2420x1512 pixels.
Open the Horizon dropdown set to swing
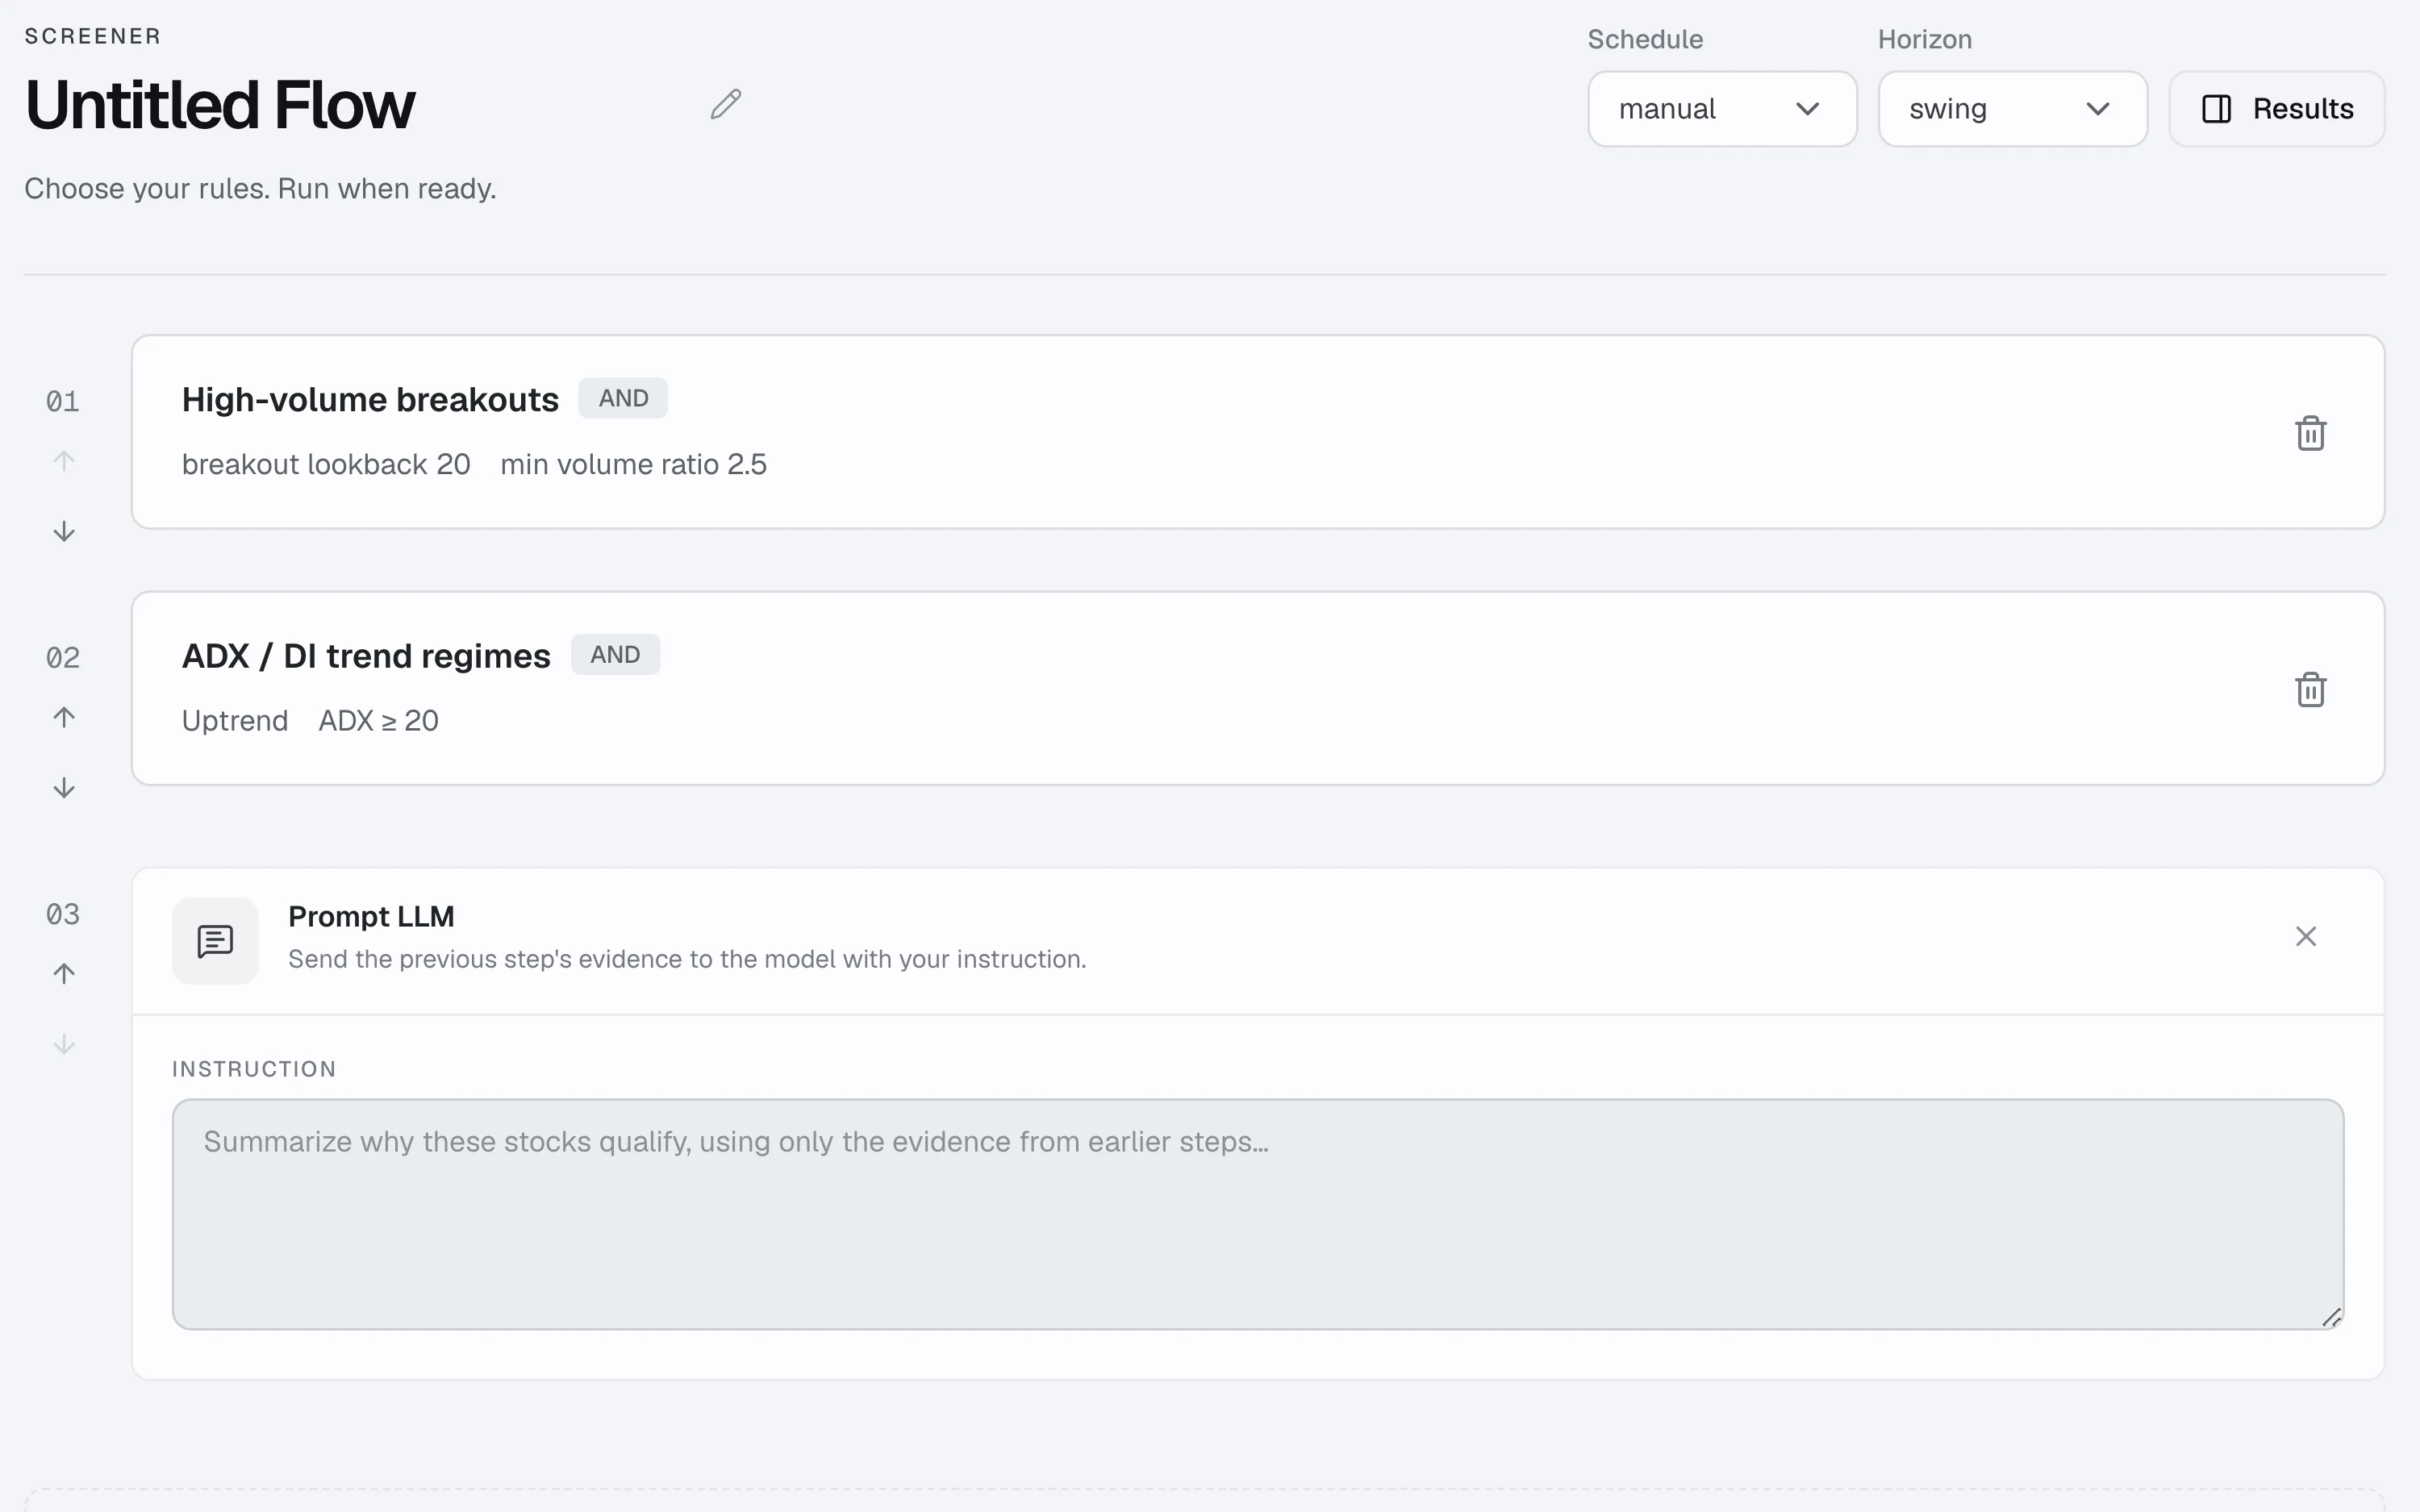[2012, 109]
